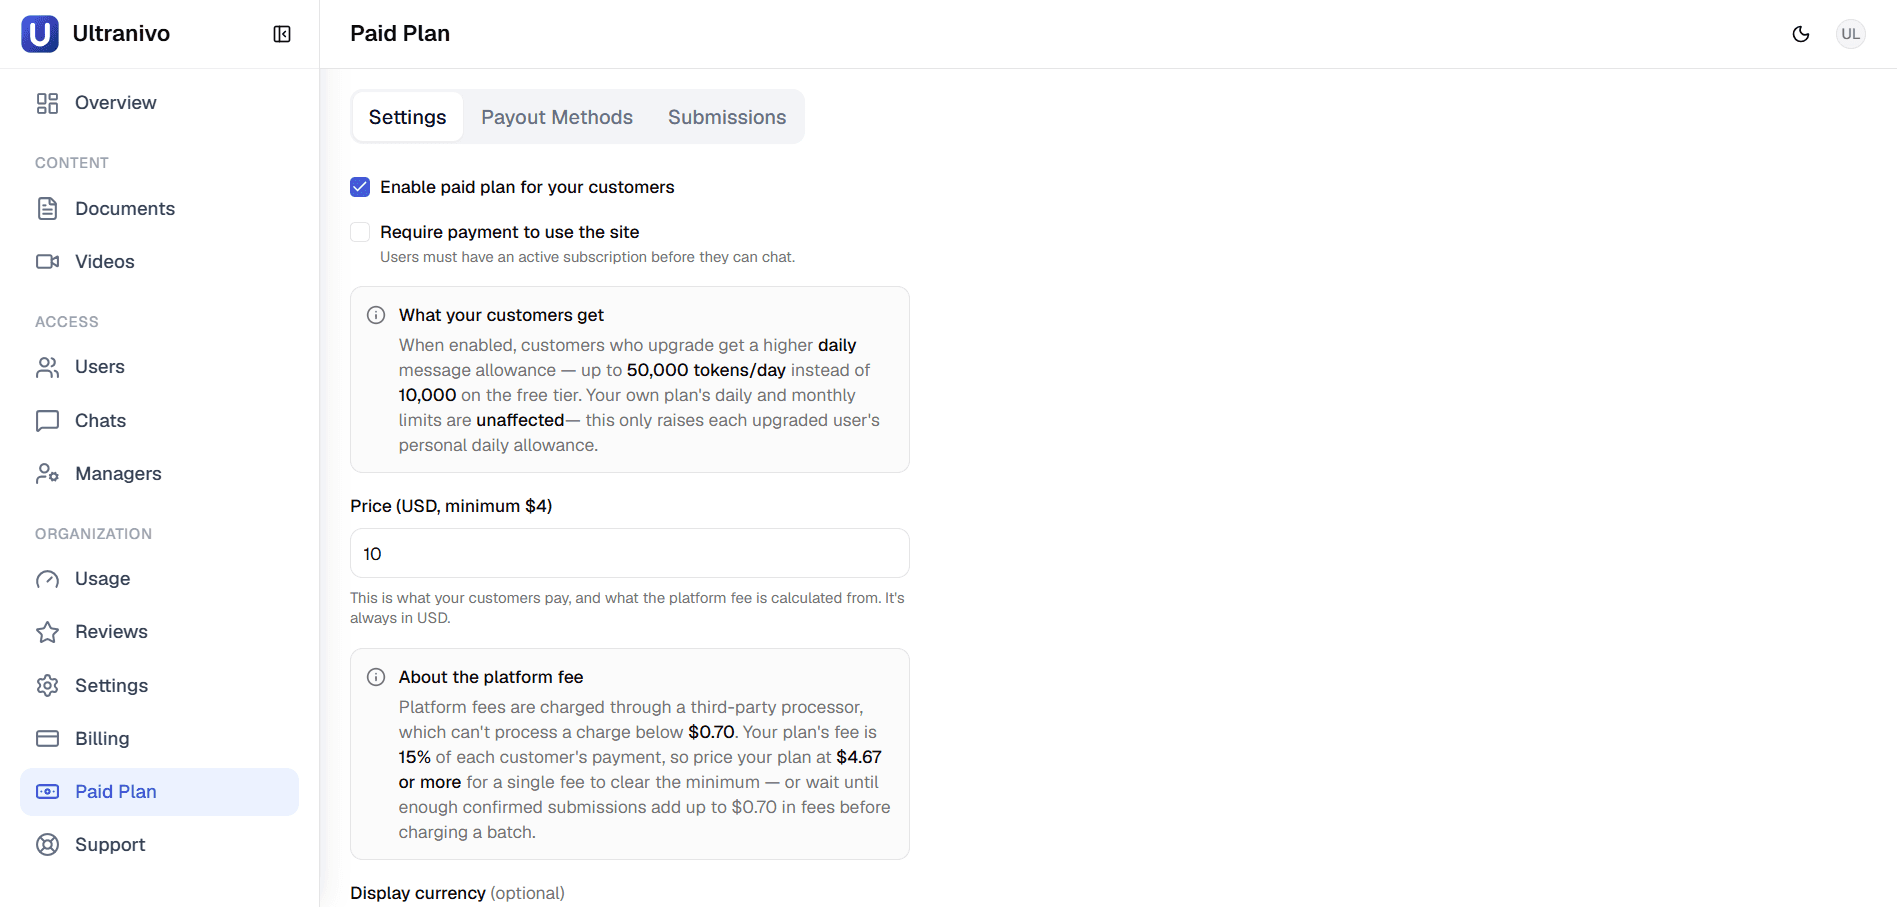Screen dimensions: 1897x907
Task: Click the Display currency (optional) label
Action: click(x=457, y=893)
